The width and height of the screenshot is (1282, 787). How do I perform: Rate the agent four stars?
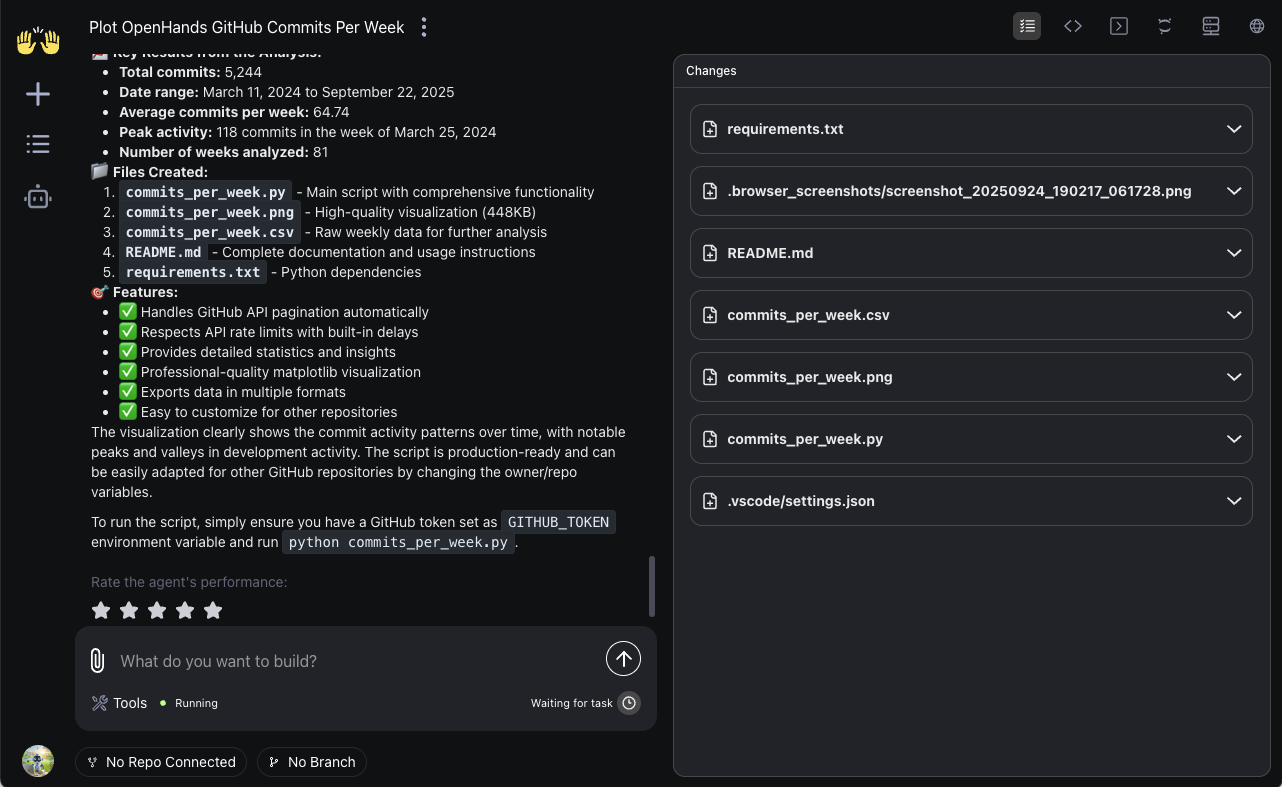(185, 610)
